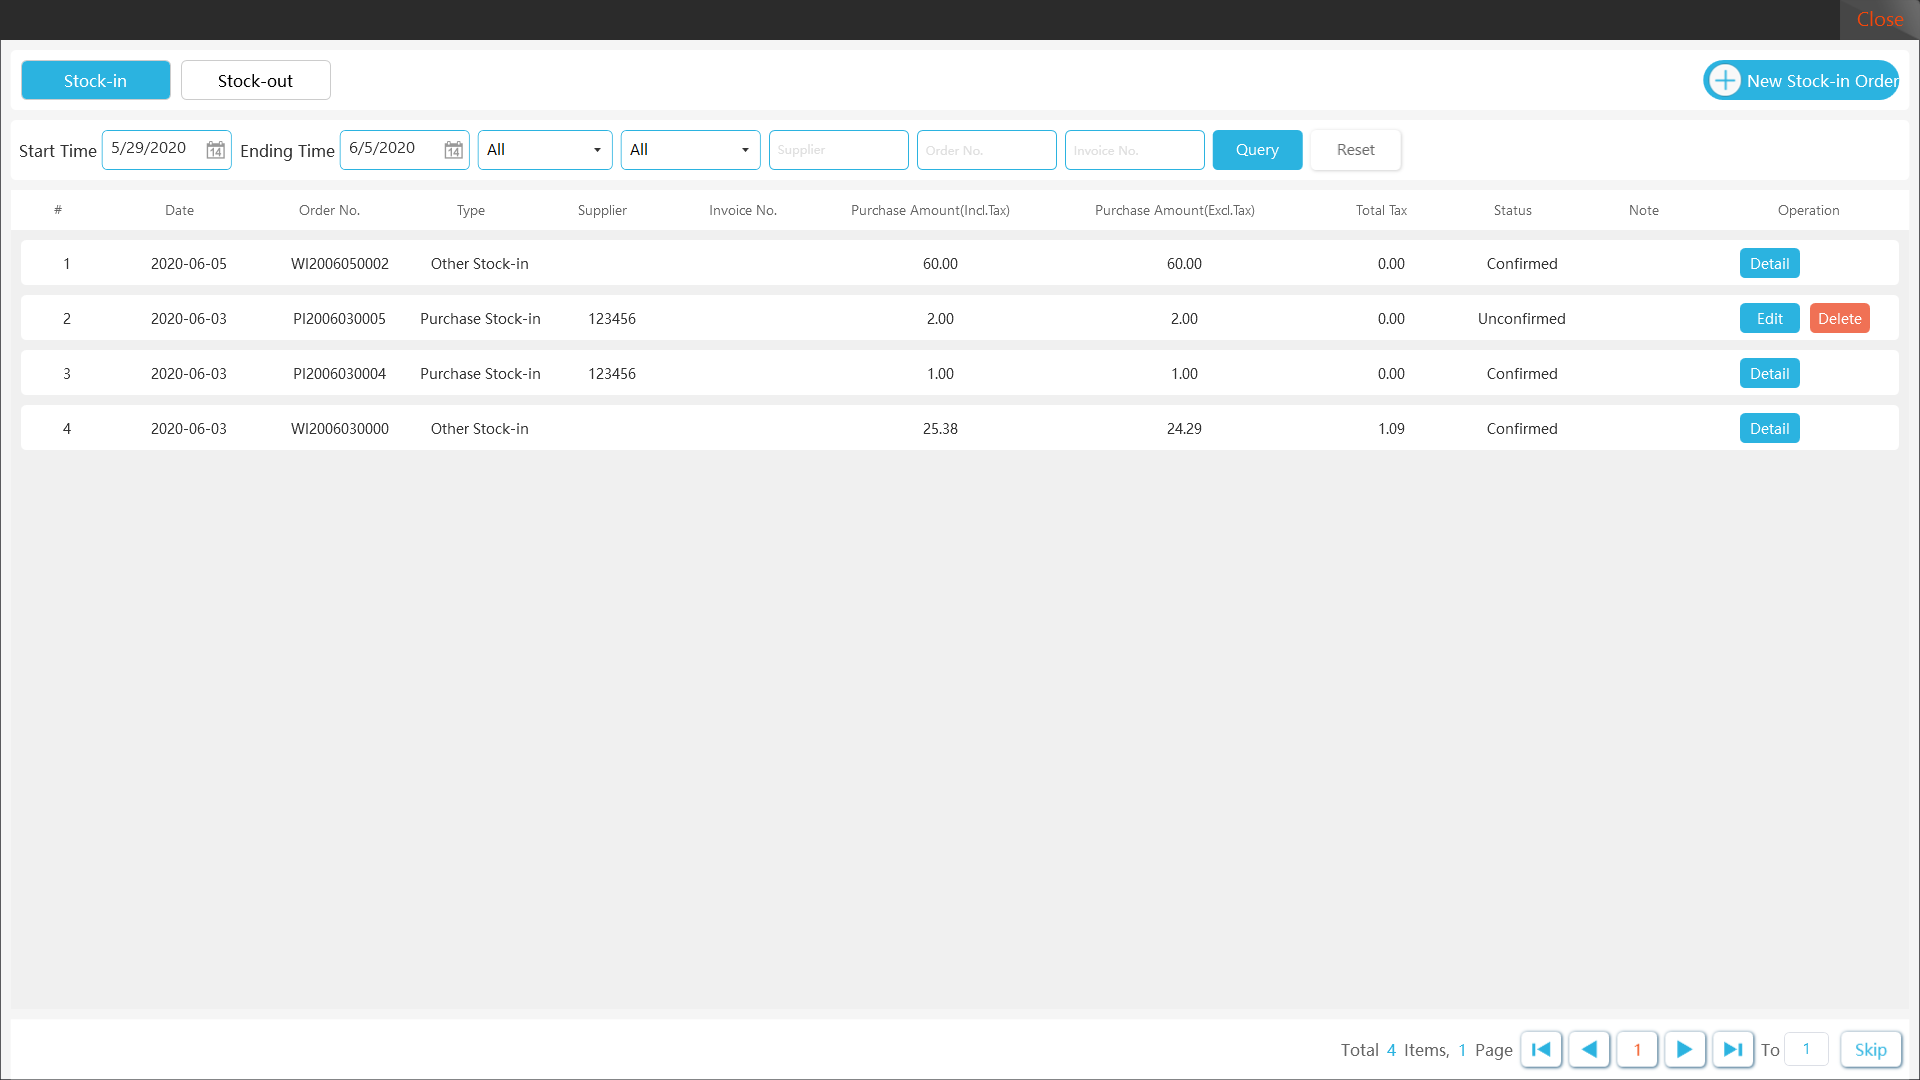View Detail of order WI2006050002
Image resolution: width=1920 pixels, height=1080 pixels.
[x=1769, y=263]
